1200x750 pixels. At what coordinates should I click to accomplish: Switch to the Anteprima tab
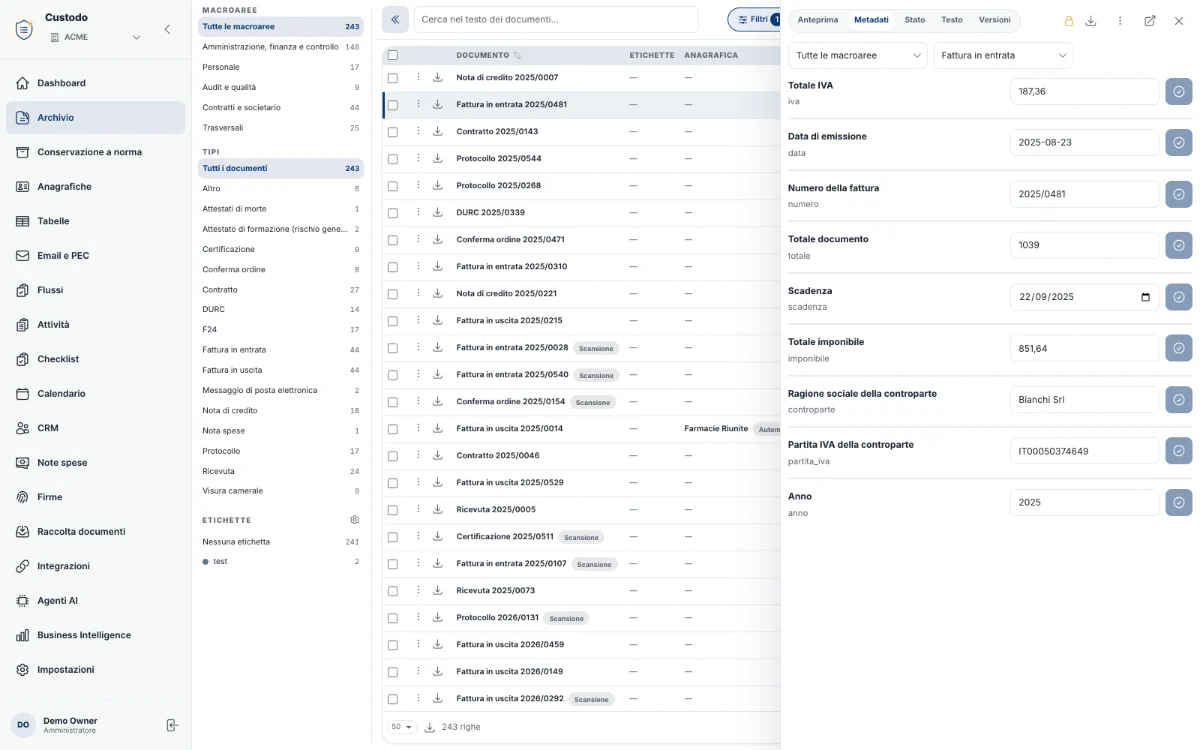click(x=818, y=20)
